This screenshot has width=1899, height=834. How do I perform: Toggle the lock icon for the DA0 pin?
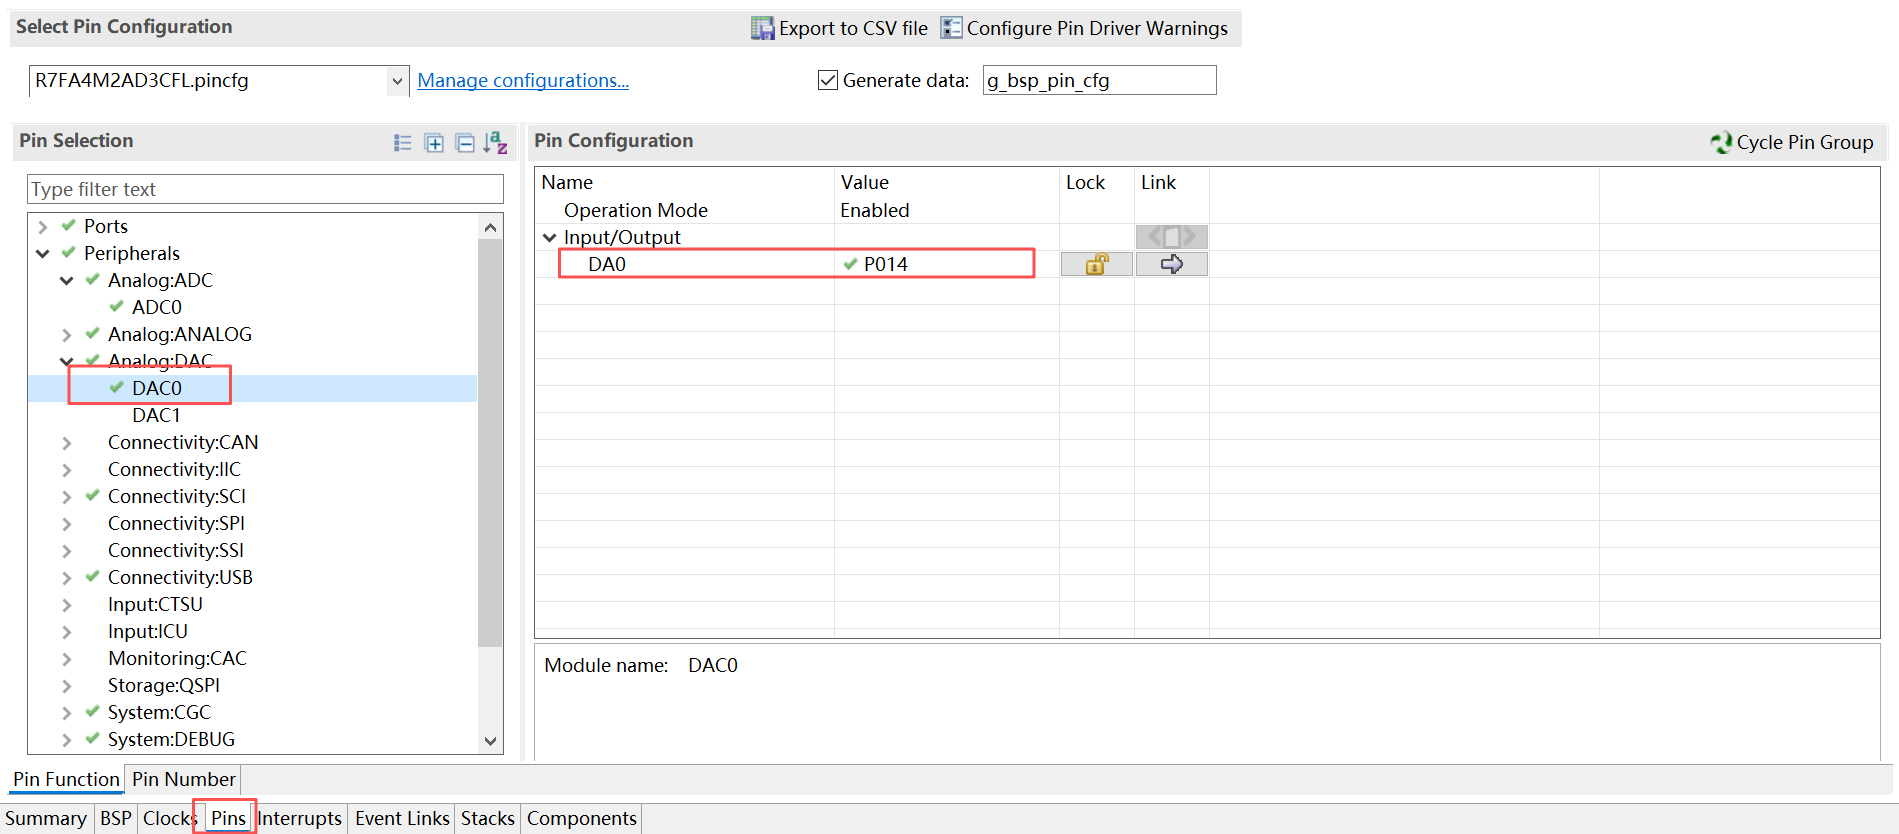1097,264
